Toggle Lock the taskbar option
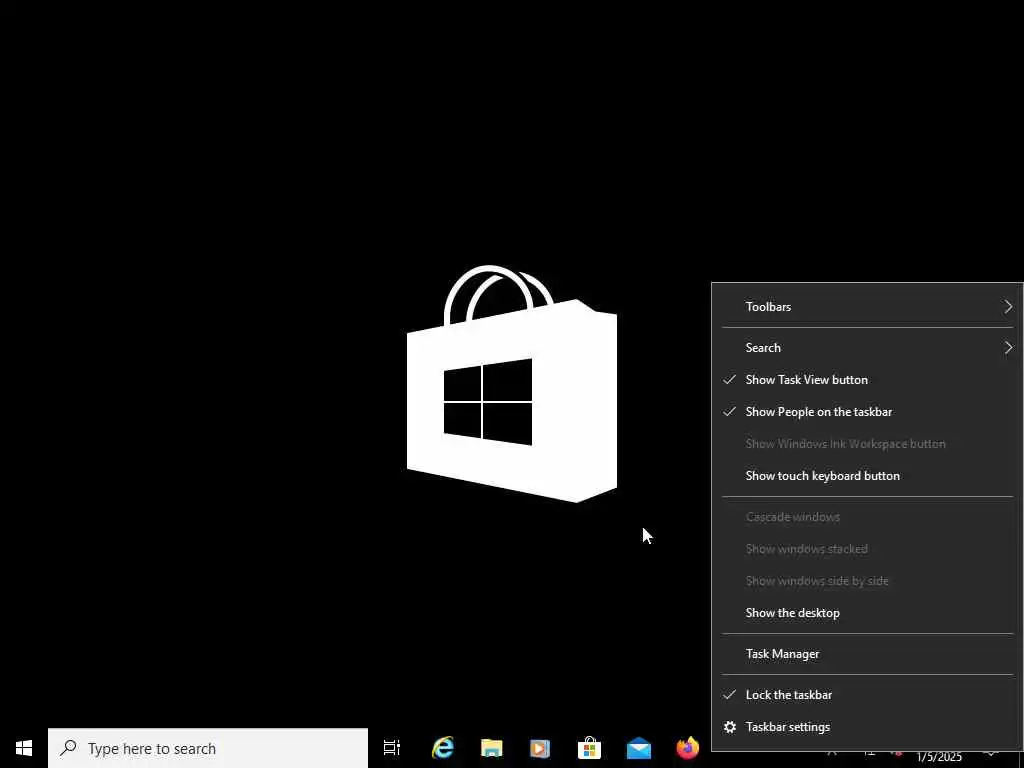Screen dimensions: 1024x768 [867, 695]
